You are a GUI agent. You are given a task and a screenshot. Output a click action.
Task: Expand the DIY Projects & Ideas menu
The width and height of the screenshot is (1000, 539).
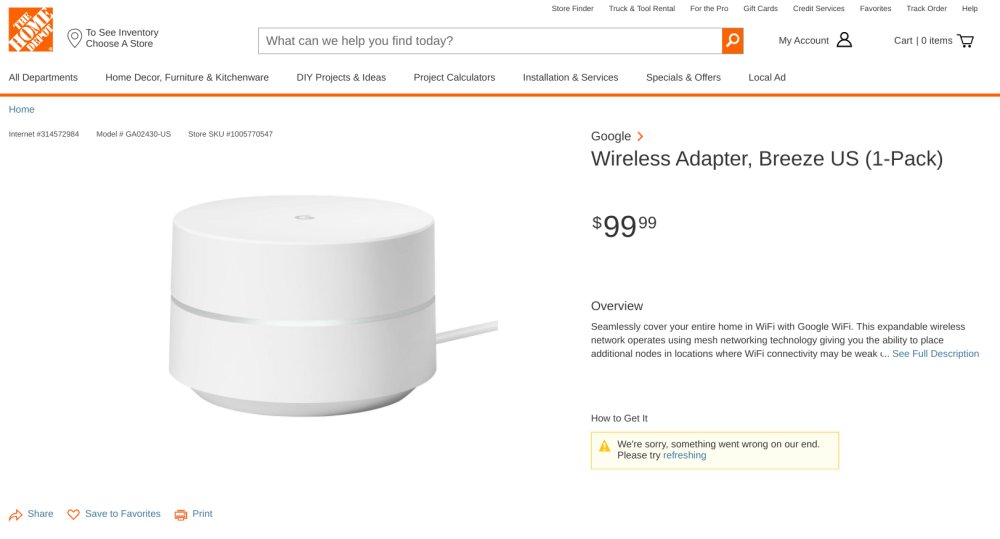pyautogui.click(x=341, y=78)
